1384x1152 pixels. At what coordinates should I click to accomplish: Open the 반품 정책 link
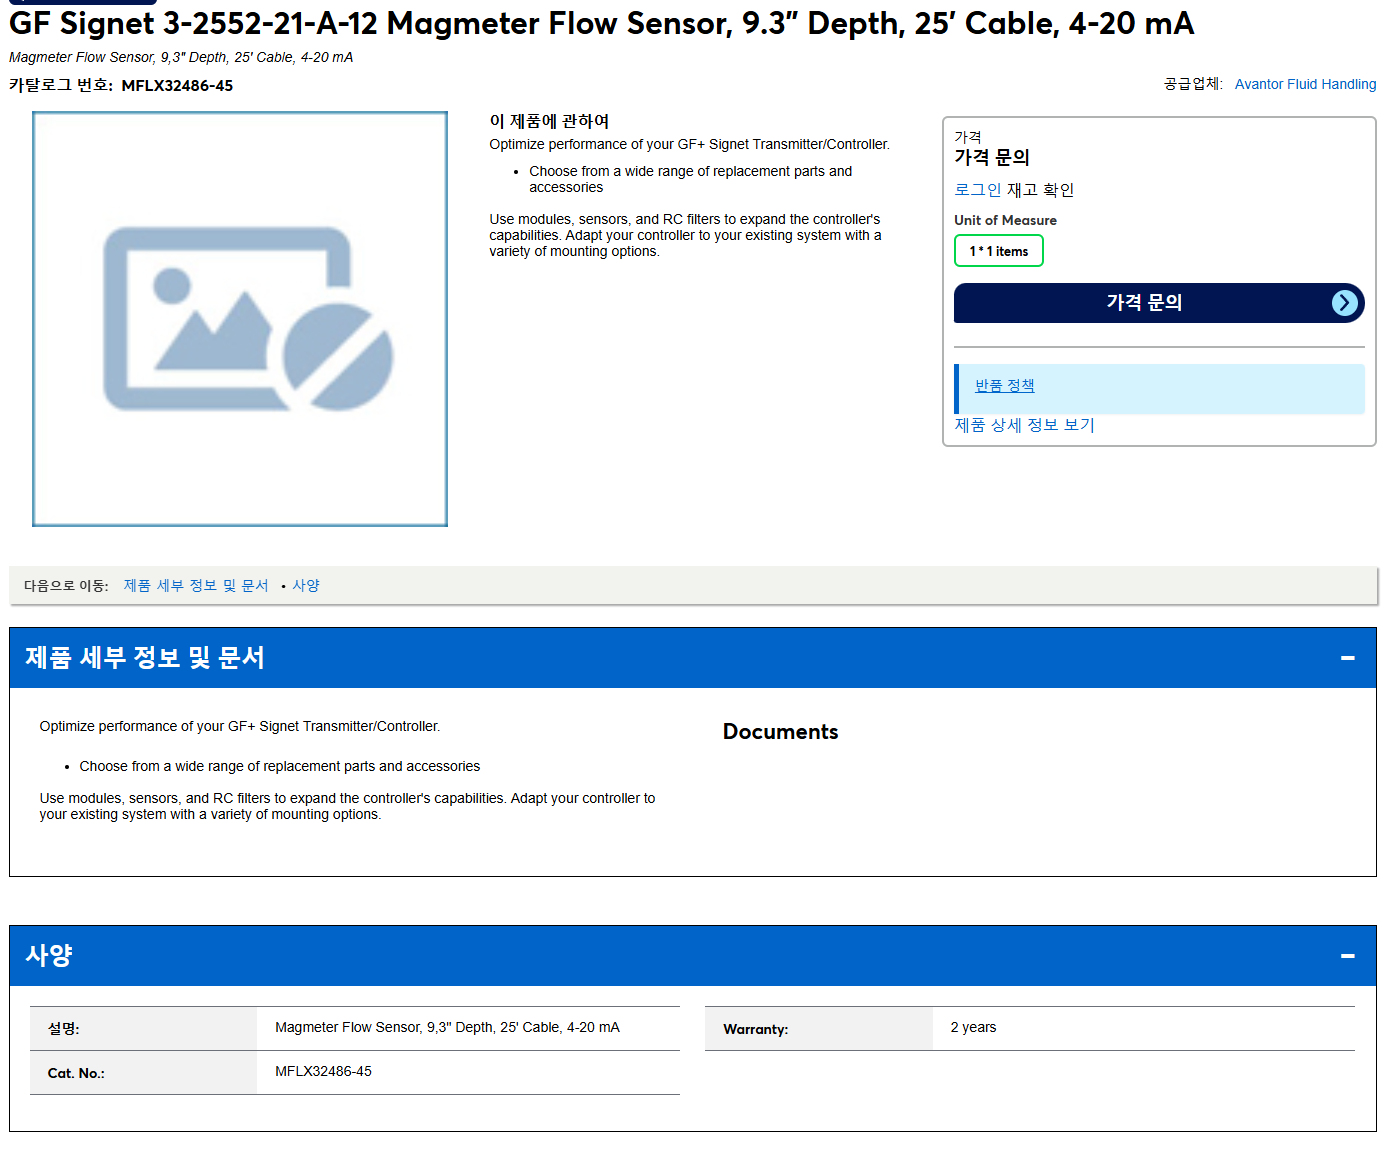[1004, 386]
